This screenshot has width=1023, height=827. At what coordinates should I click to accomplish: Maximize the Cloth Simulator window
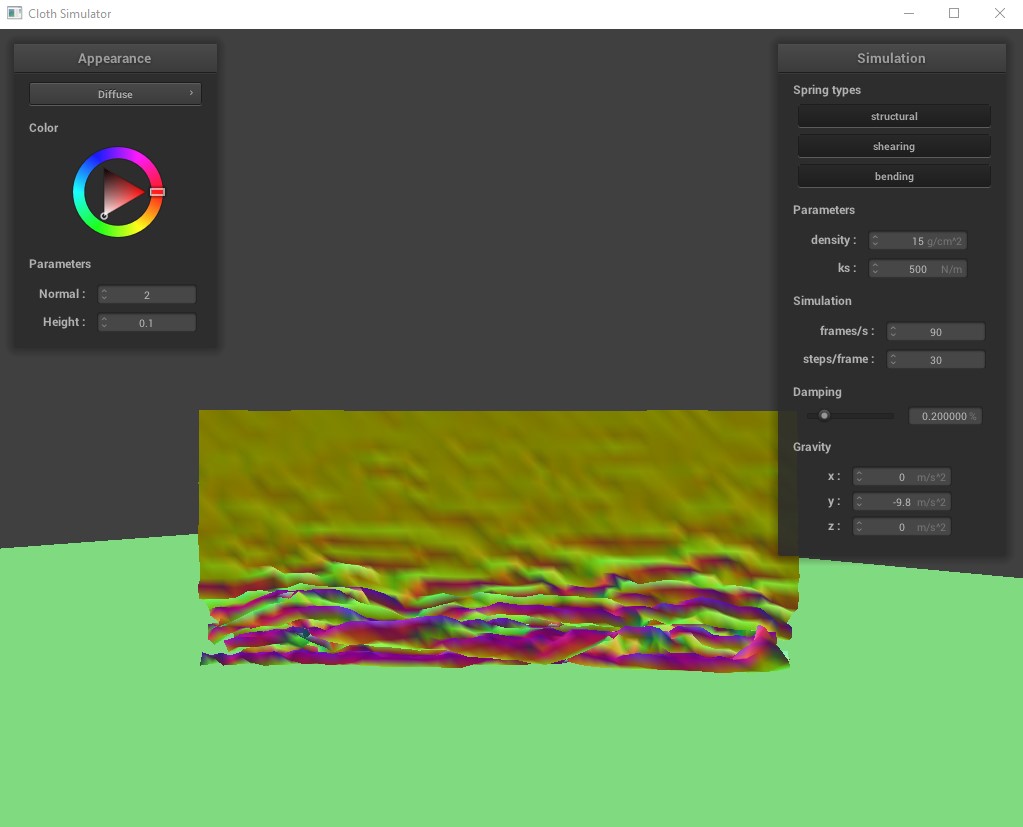click(x=954, y=13)
